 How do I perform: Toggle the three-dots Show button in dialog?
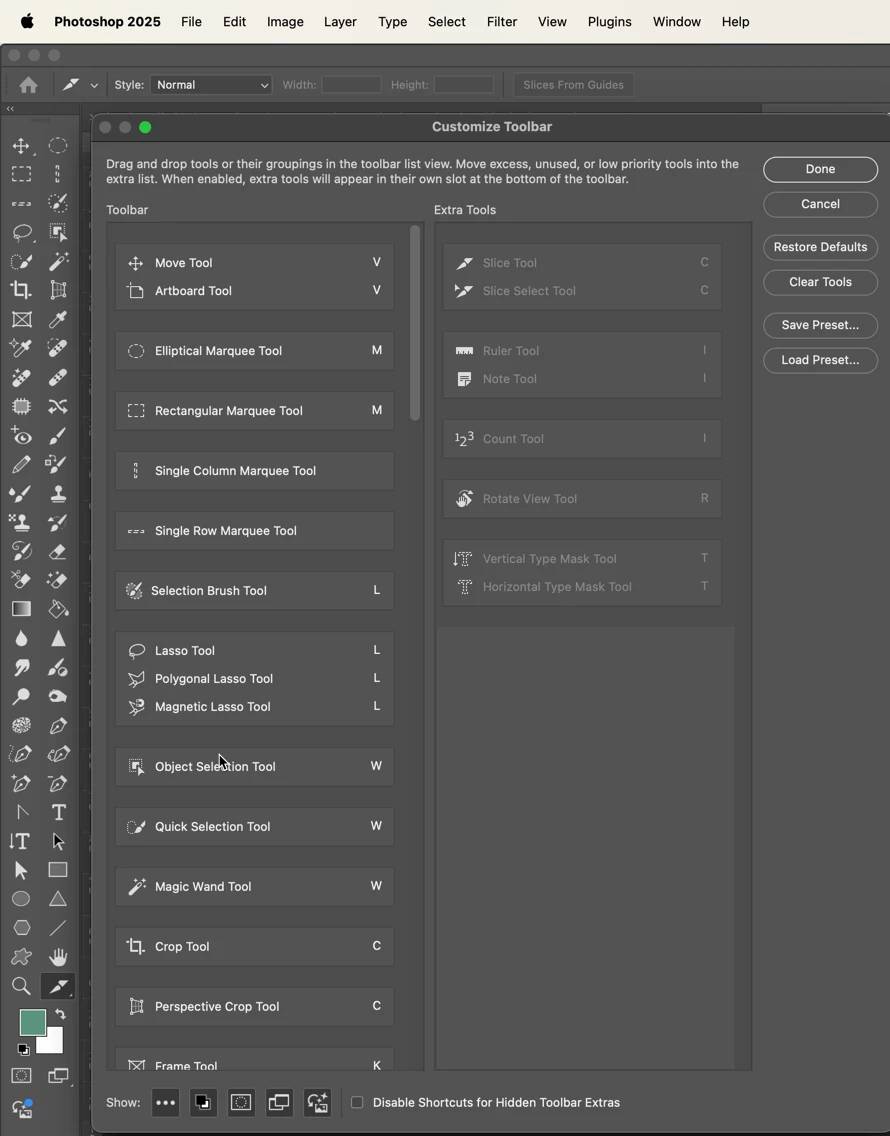165,1103
